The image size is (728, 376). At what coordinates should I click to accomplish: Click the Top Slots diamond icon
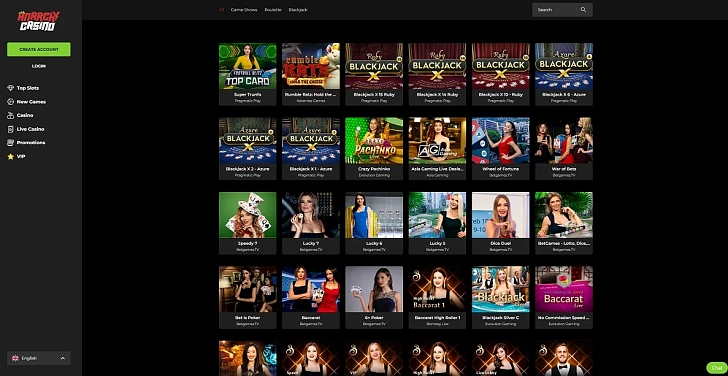pyautogui.click(x=11, y=88)
